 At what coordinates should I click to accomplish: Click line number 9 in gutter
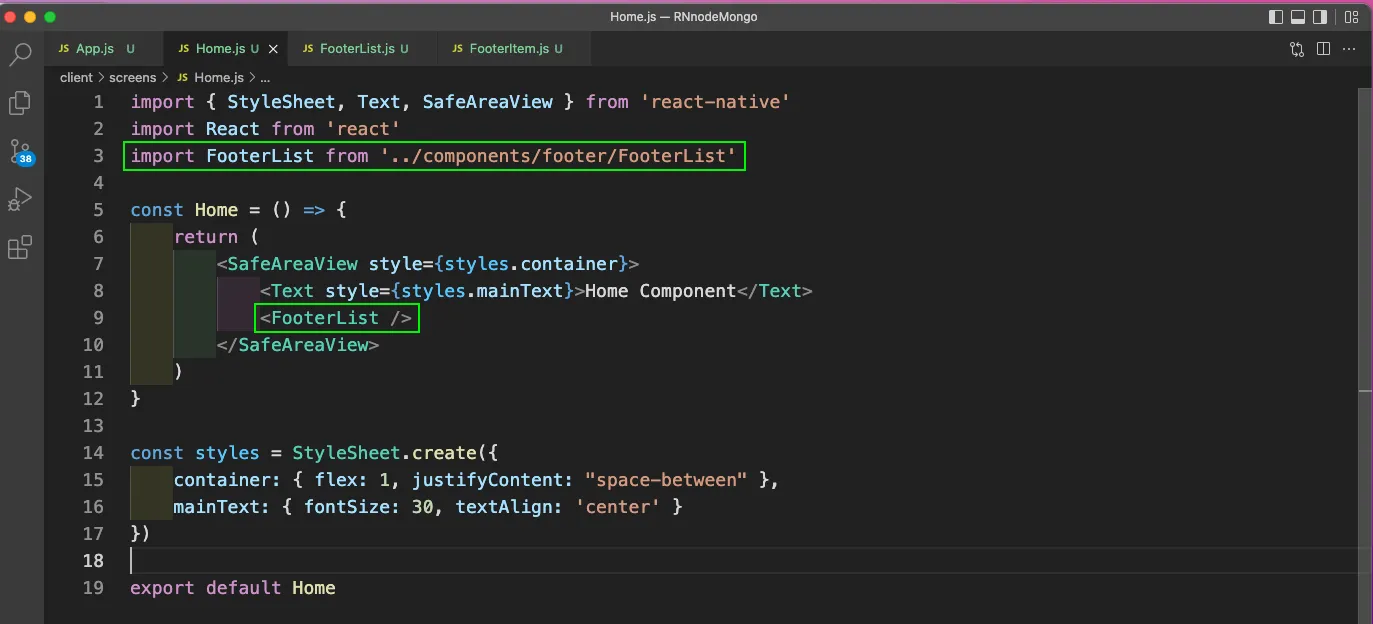(x=98, y=318)
